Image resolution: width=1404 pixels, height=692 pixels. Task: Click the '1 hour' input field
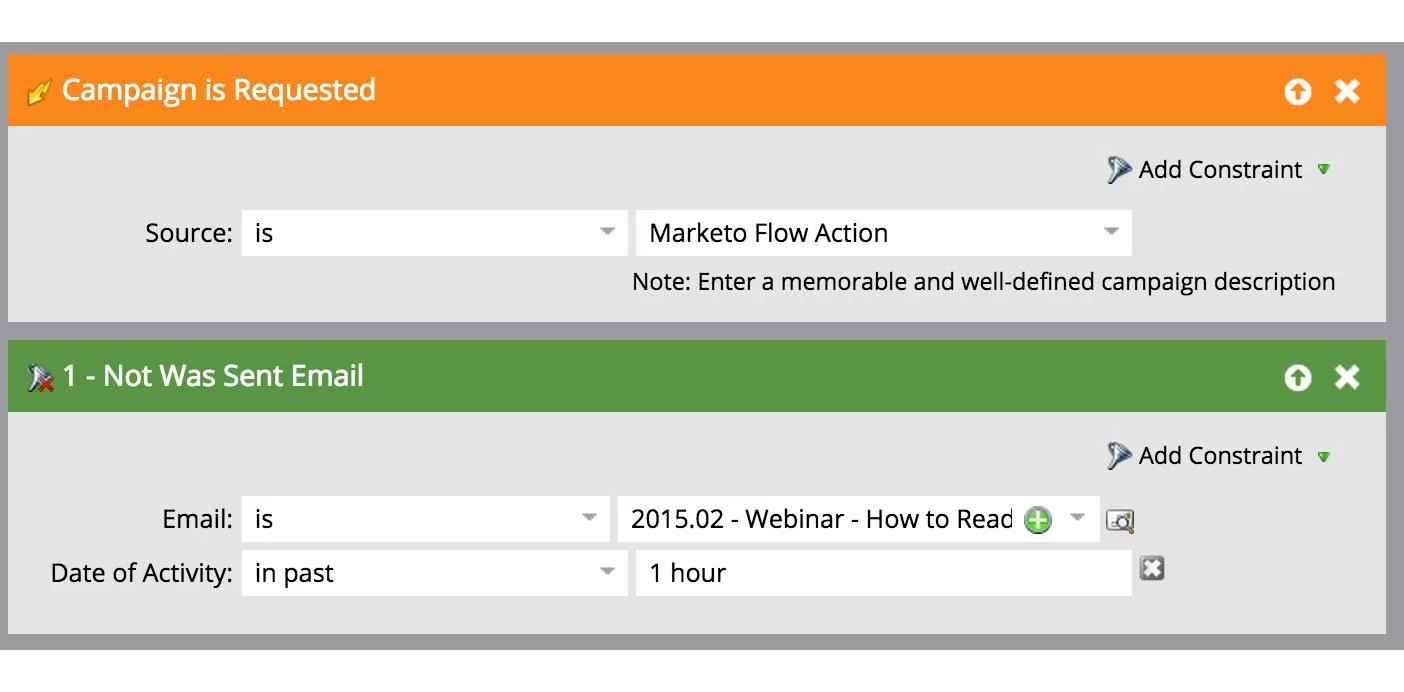pos(884,573)
